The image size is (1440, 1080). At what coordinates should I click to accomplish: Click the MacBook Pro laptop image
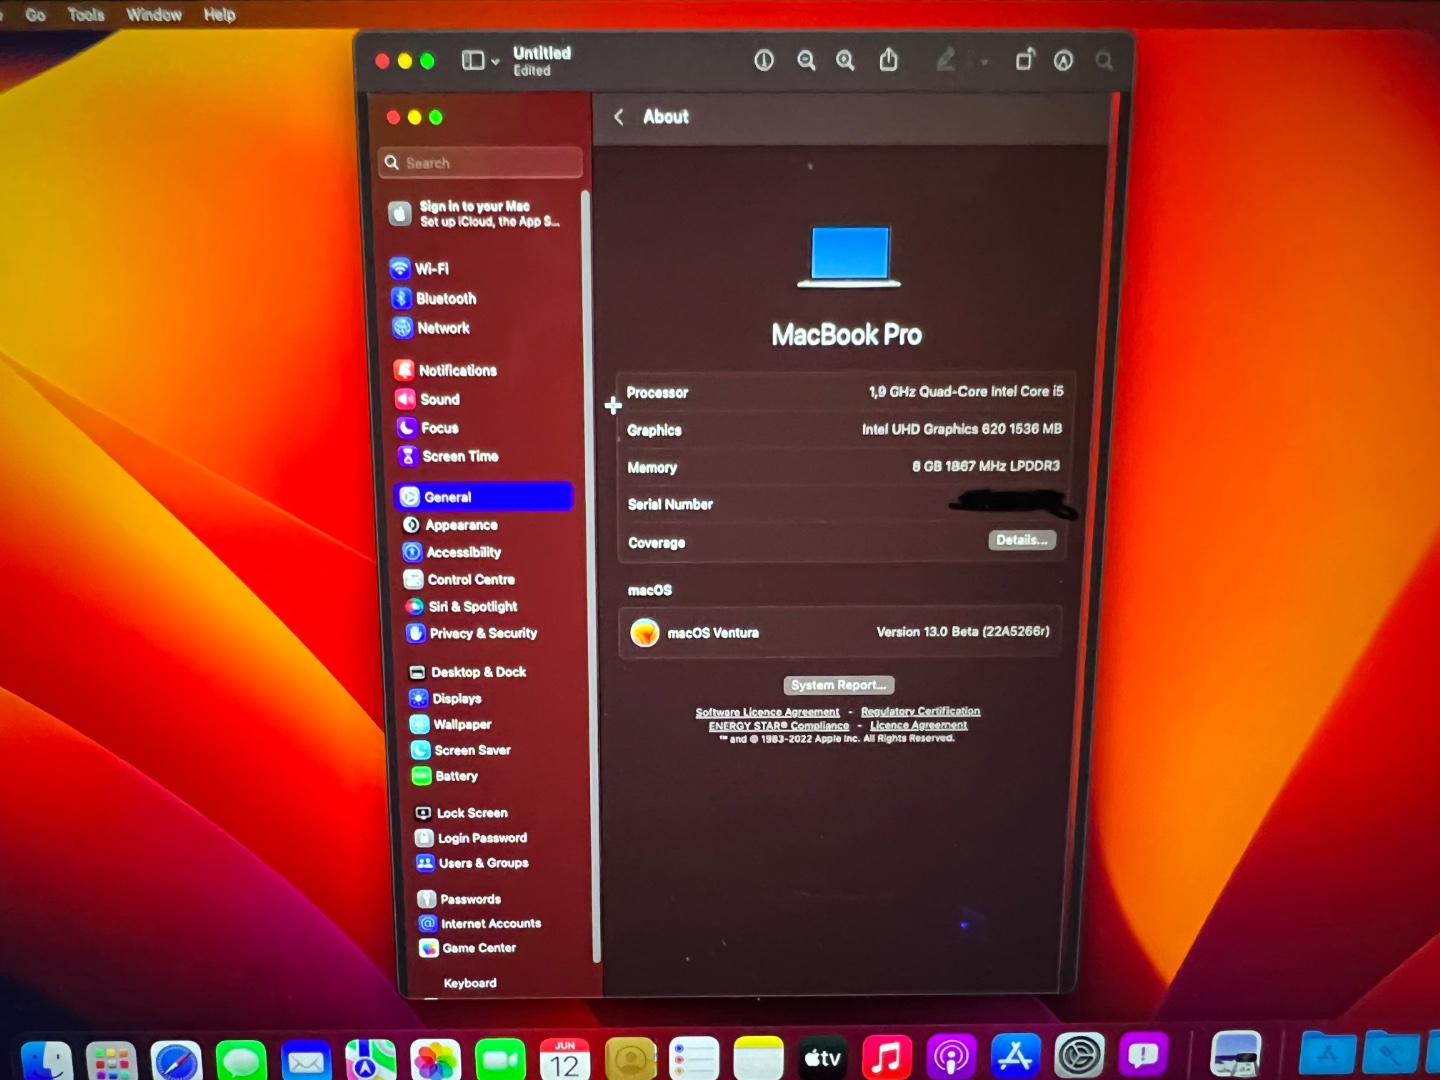point(849,256)
